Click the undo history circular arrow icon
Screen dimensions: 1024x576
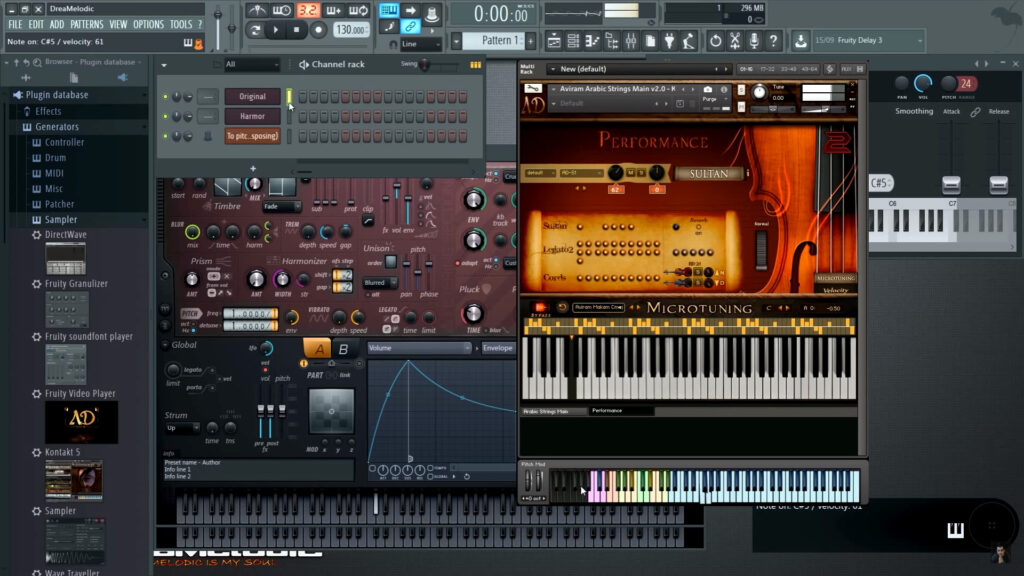[716, 40]
